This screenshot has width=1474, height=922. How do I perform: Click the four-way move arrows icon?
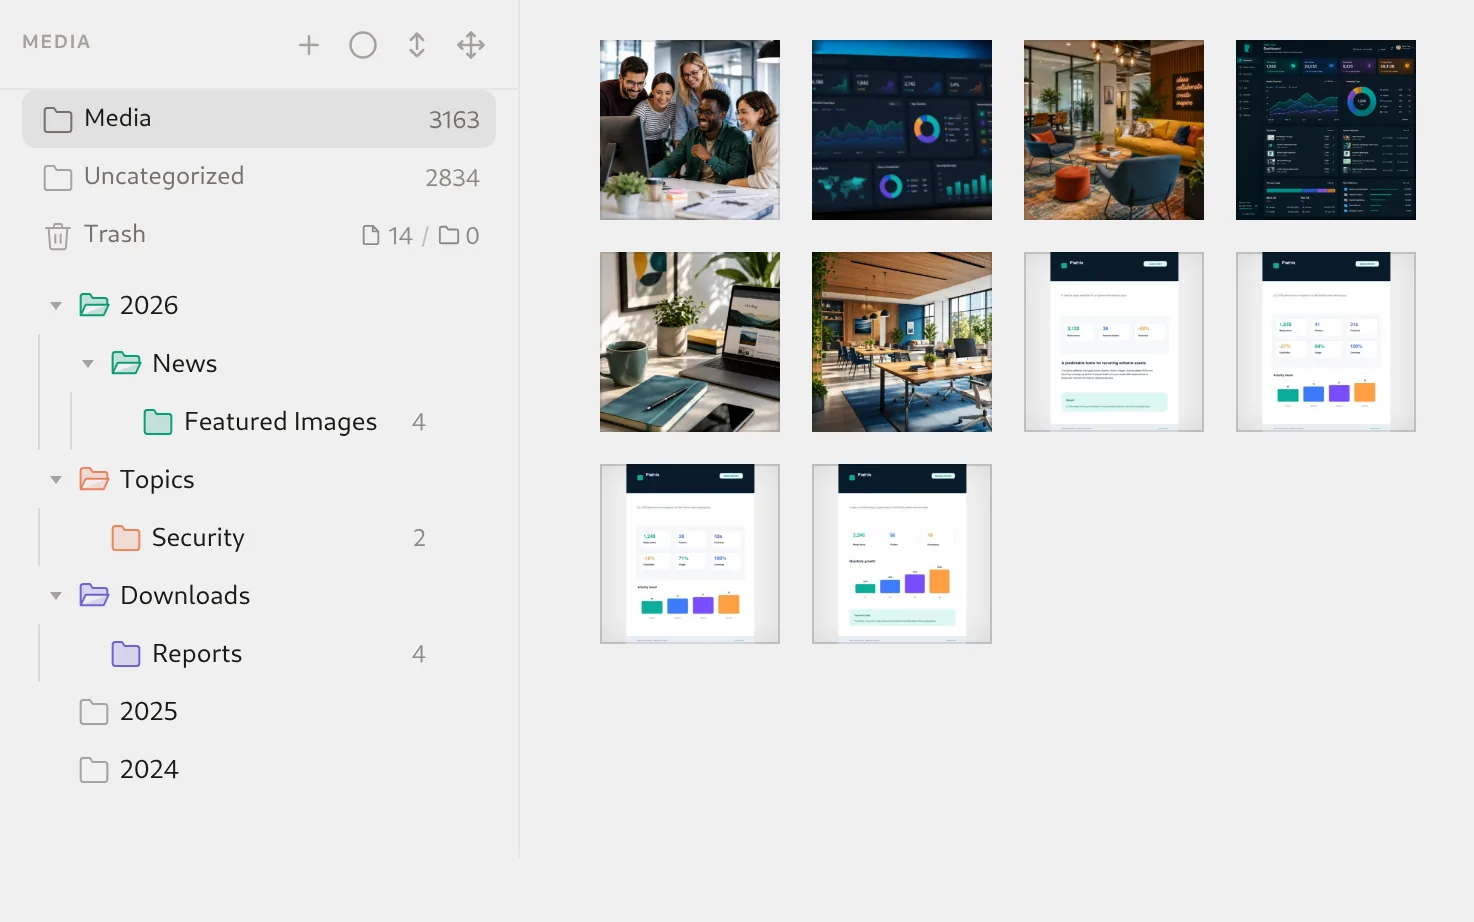(471, 45)
